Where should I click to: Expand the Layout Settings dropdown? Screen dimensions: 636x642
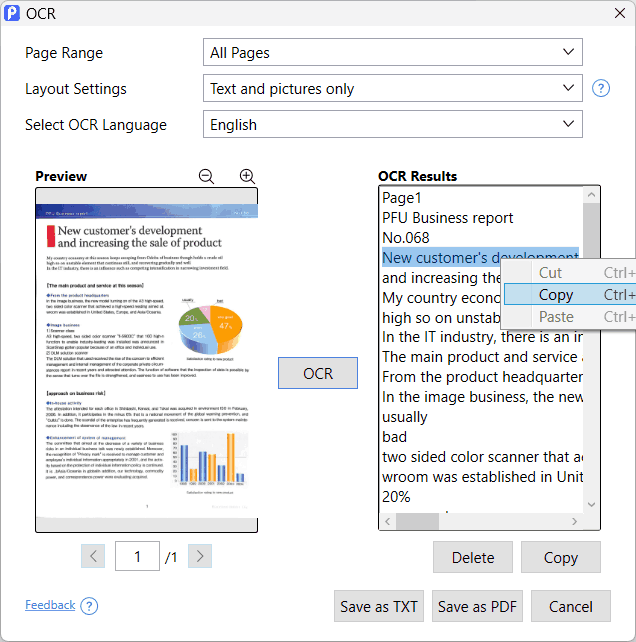click(393, 88)
